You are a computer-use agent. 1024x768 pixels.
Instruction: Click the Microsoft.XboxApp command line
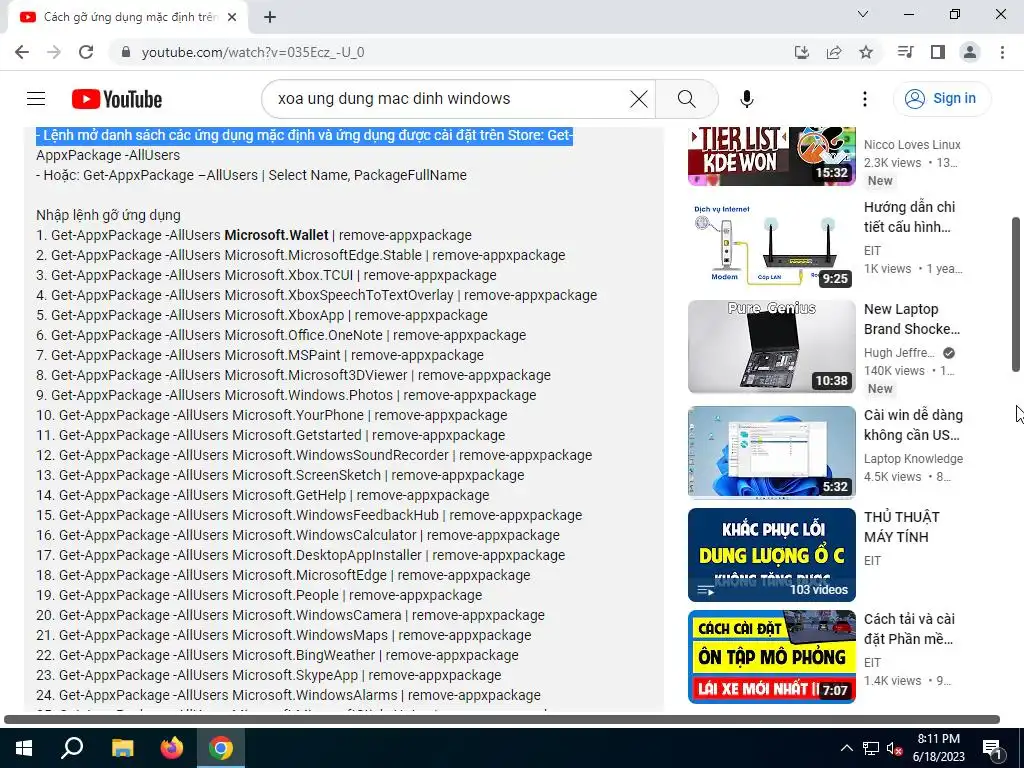click(x=262, y=315)
